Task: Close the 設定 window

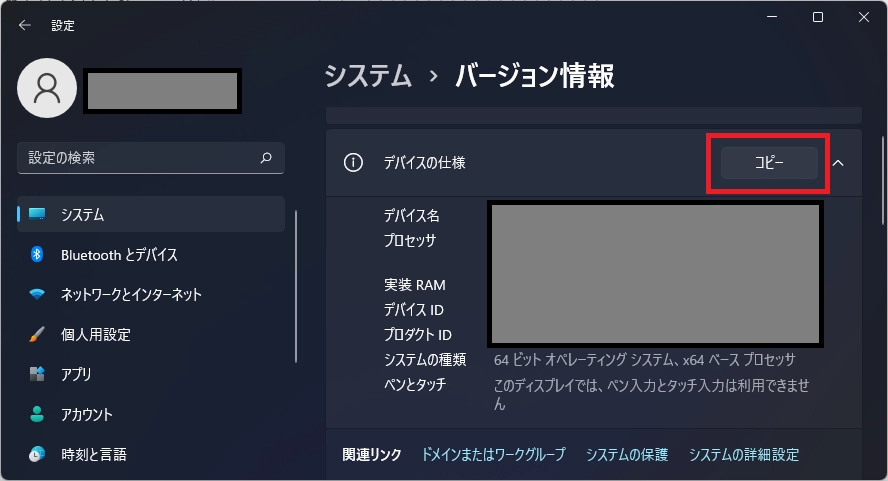Action: (864, 17)
